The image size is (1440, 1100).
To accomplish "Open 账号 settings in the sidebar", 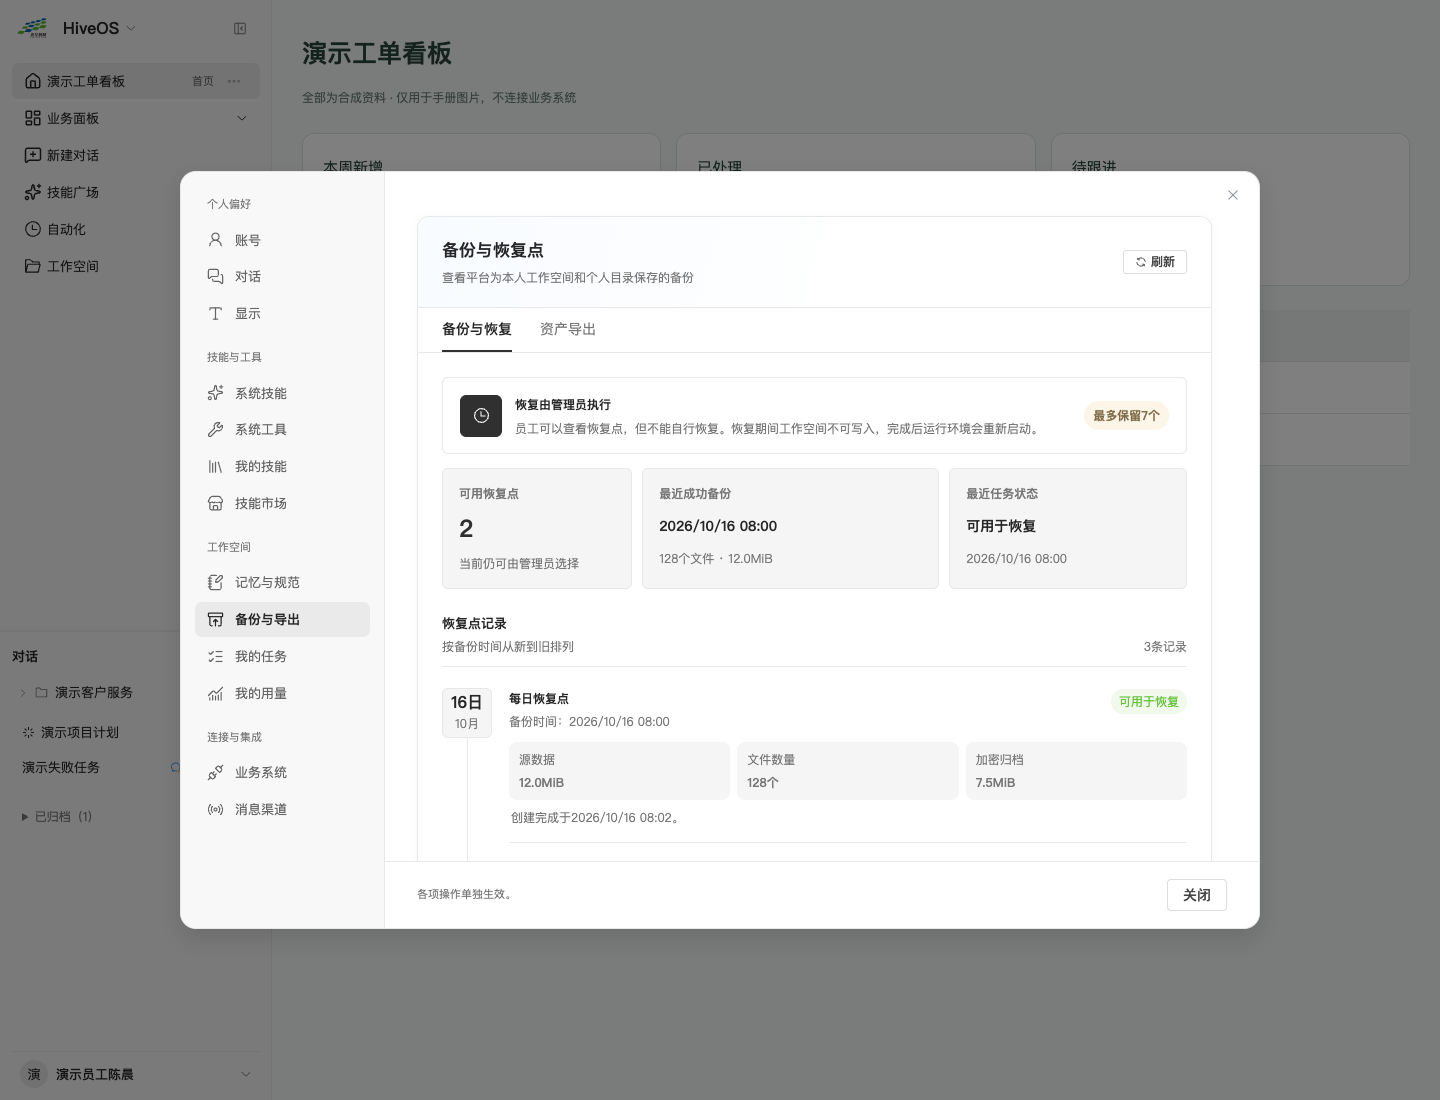I will click(282, 240).
